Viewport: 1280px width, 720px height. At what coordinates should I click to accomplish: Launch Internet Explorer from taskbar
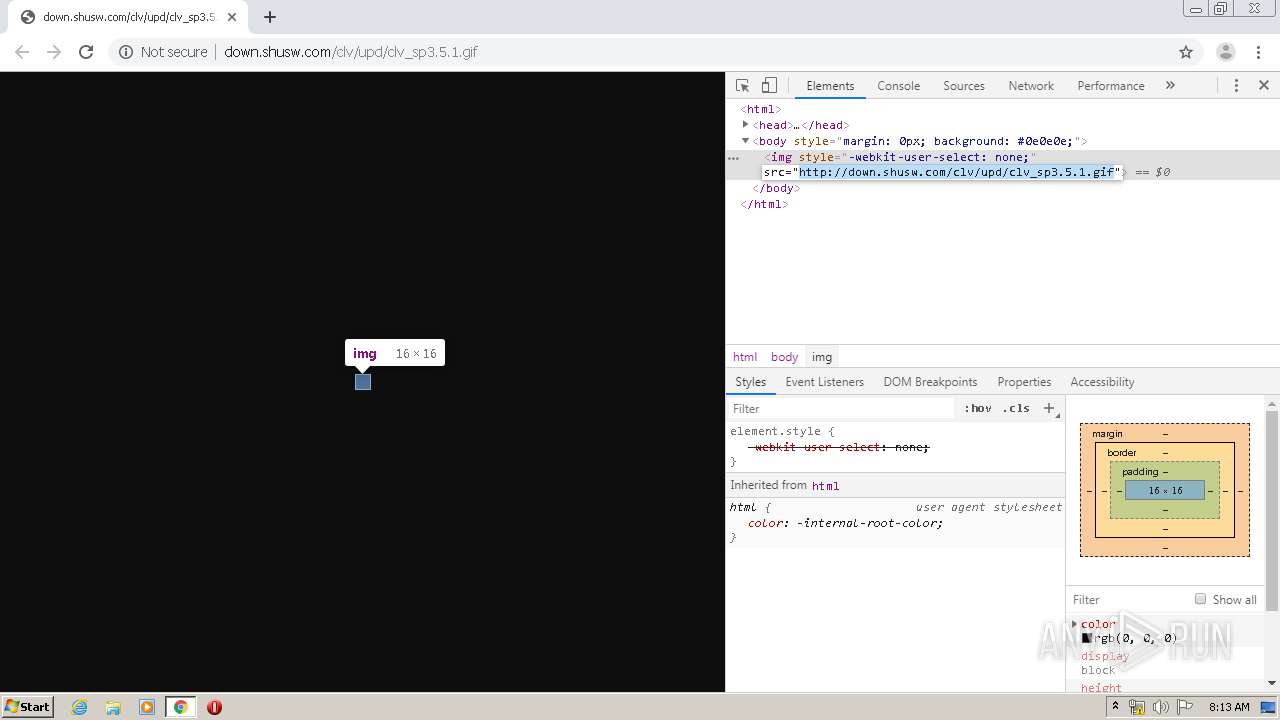[79, 707]
